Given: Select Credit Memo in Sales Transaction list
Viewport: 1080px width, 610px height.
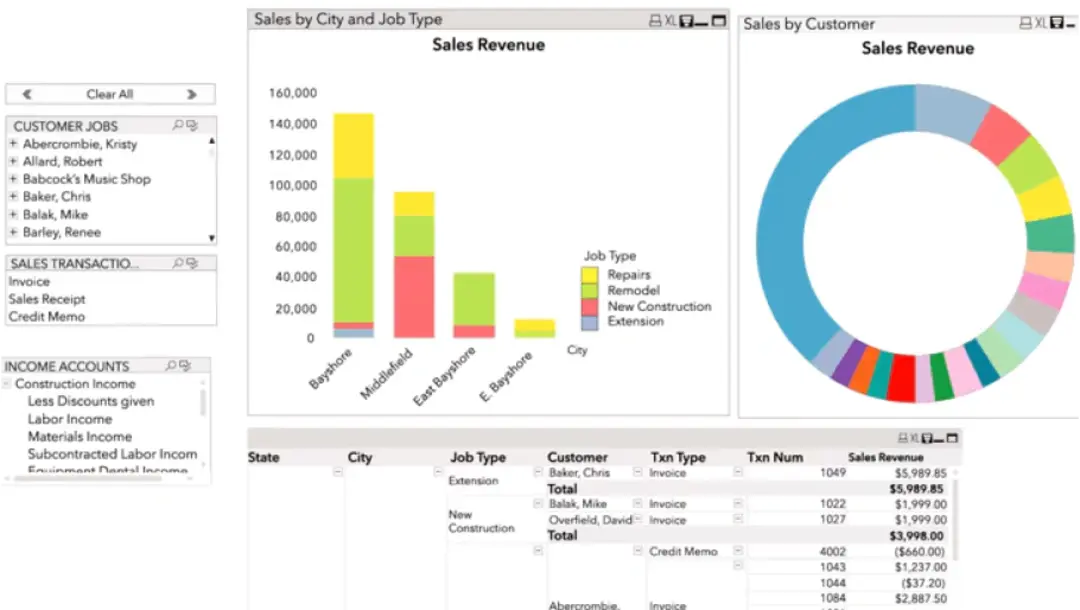Looking at the screenshot, I should pyautogui.click(x=47, y=317).
